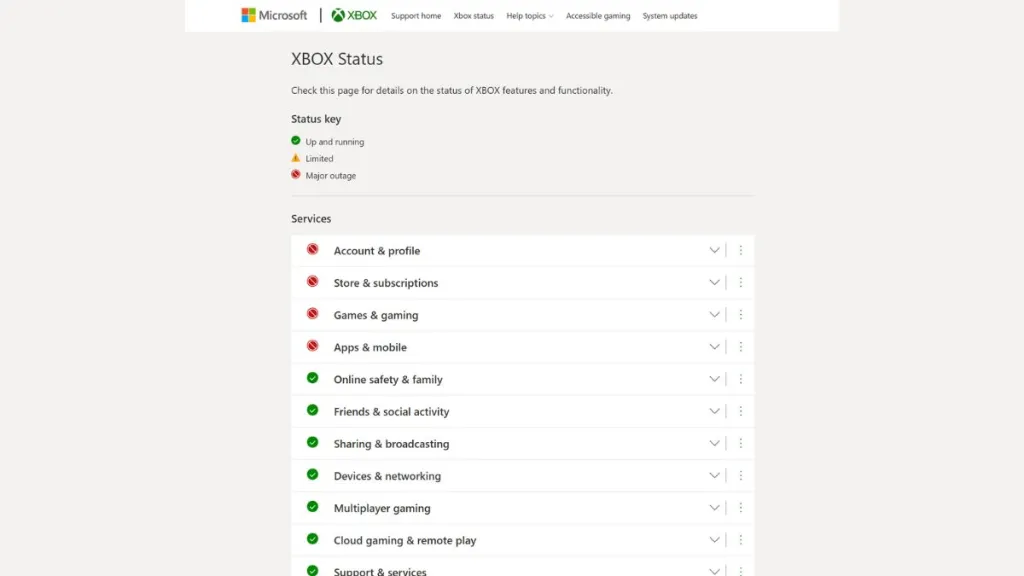
Task: Open Accessible gaming page
Action: pyautogui.click(x=598, y=16)
